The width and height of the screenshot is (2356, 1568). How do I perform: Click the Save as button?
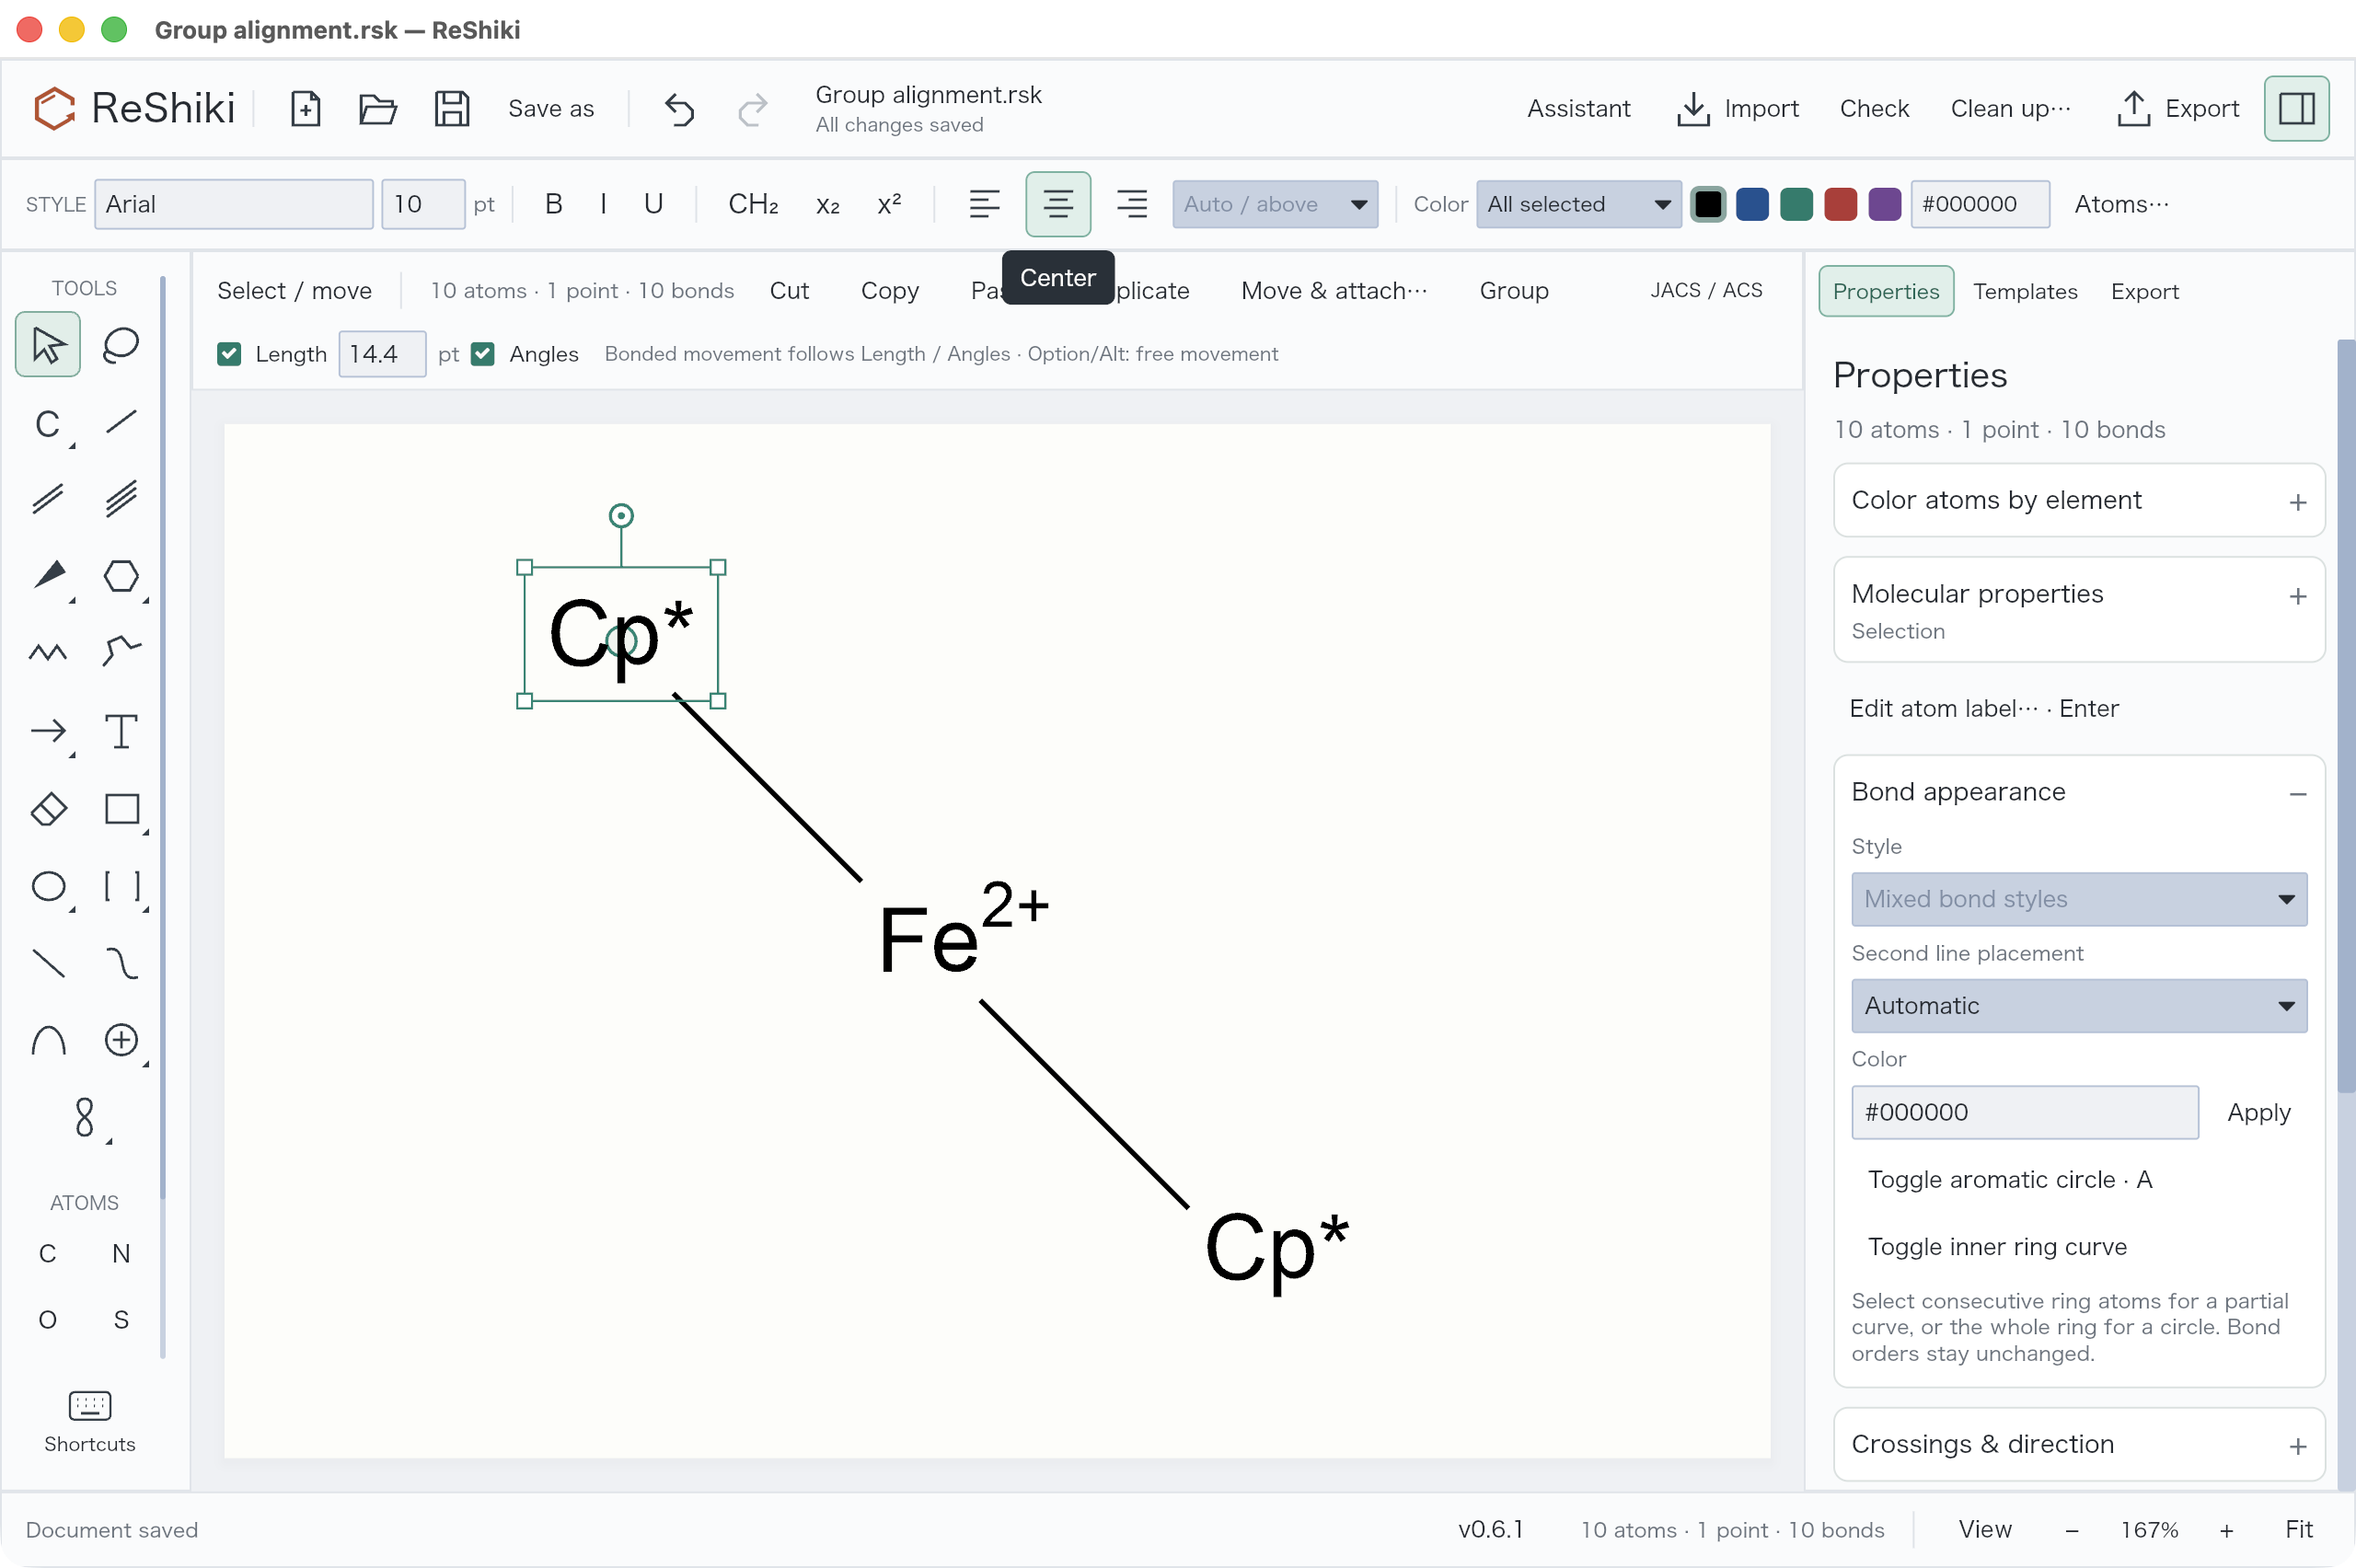[x=551, y=108]
